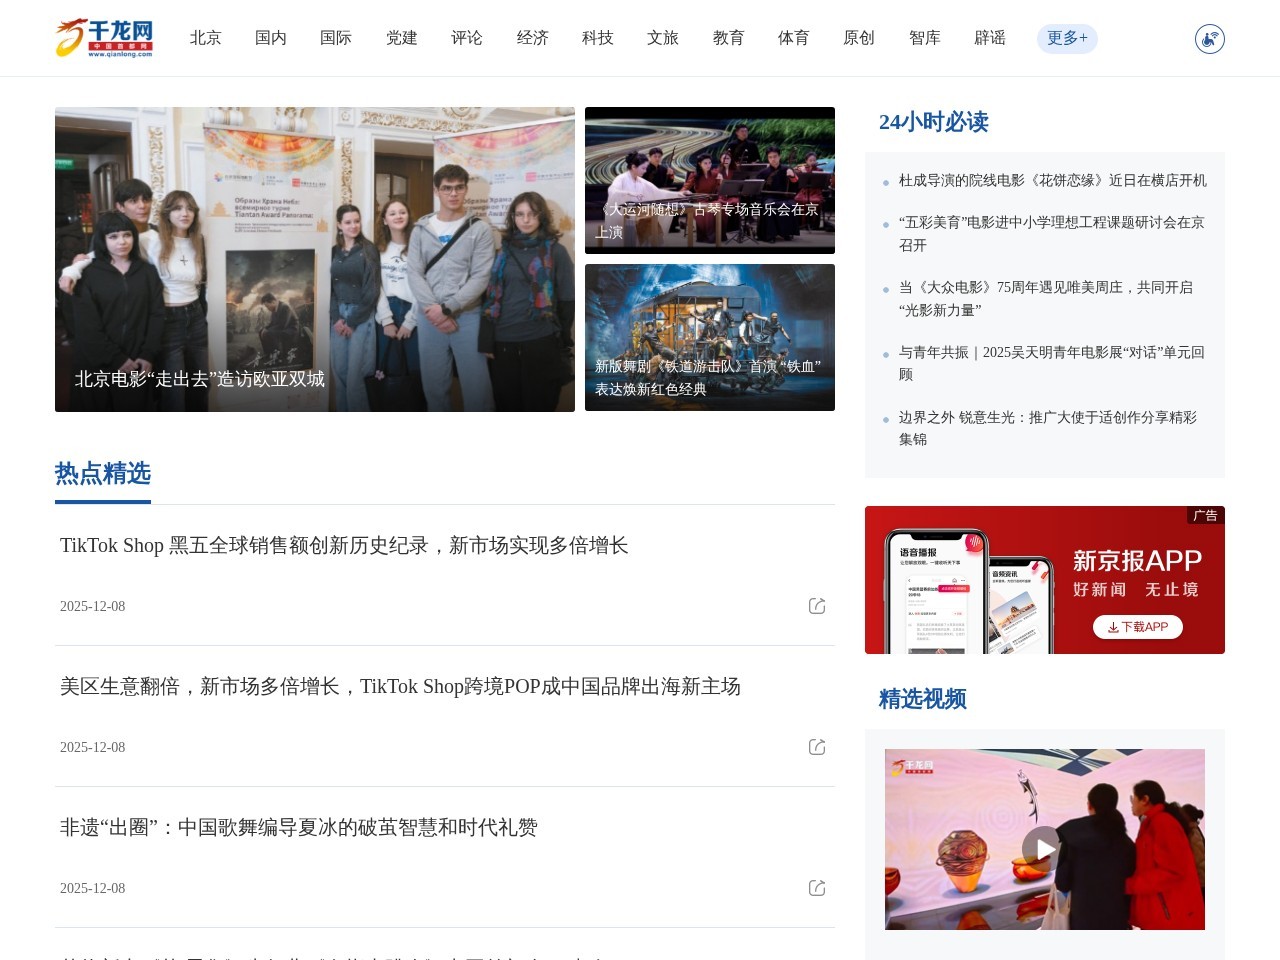This screenshot has width=1280, height=960.
Task: Expand the 更多+ navigation menu
Action: (1066, 38)
